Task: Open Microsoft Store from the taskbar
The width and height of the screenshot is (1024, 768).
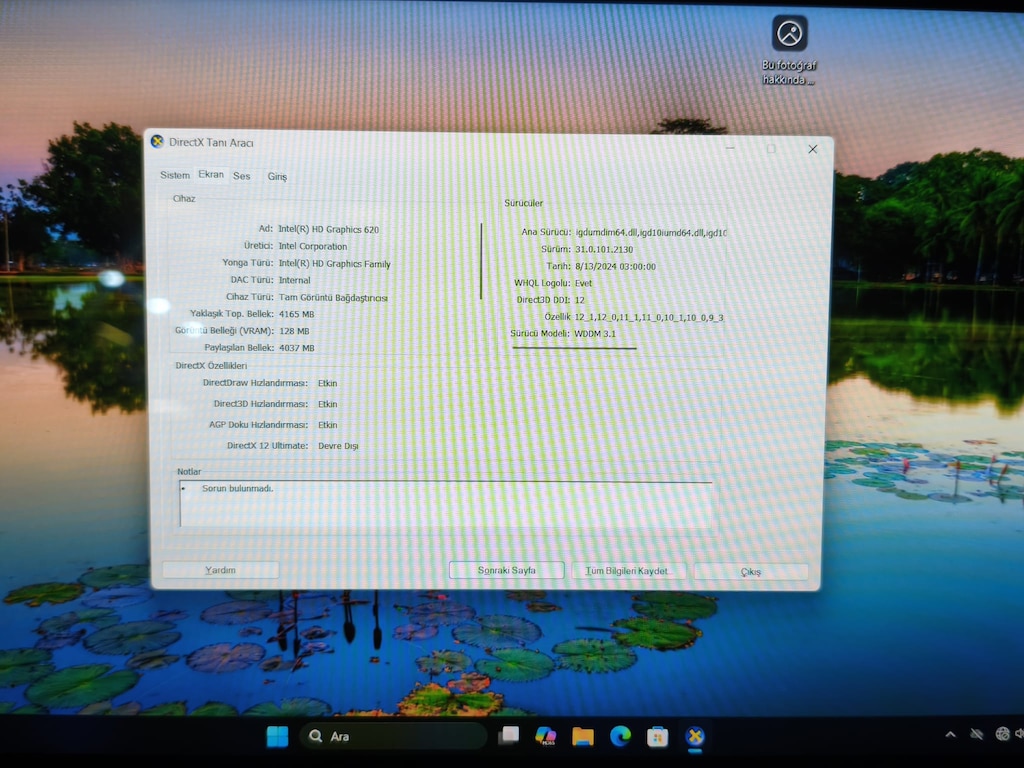Action: pyautogui.click(x=658, y=737)
